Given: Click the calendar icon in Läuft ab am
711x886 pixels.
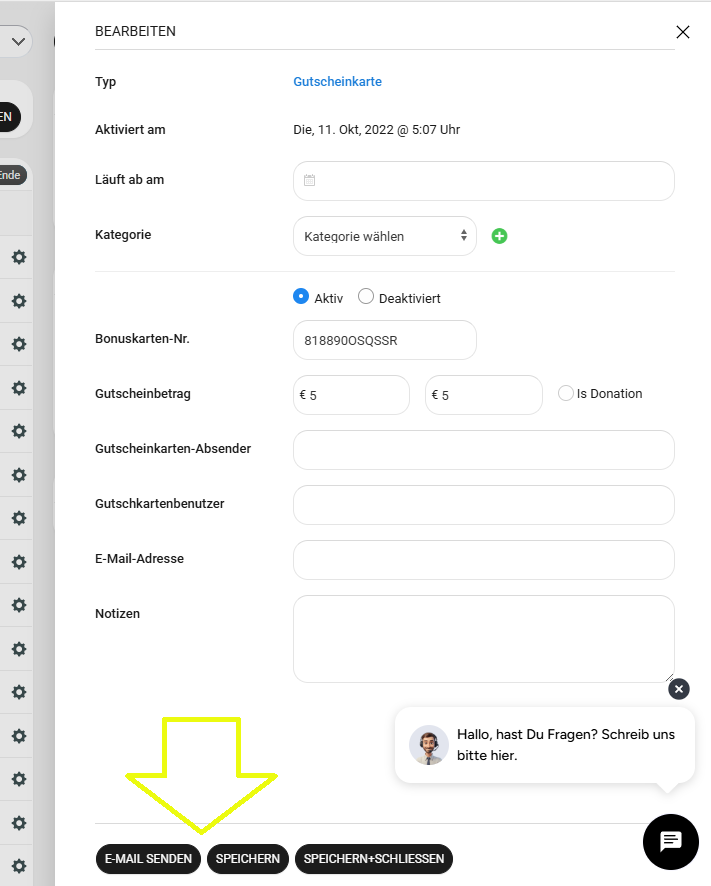Looking at the screenshot, I should point(310,181).
